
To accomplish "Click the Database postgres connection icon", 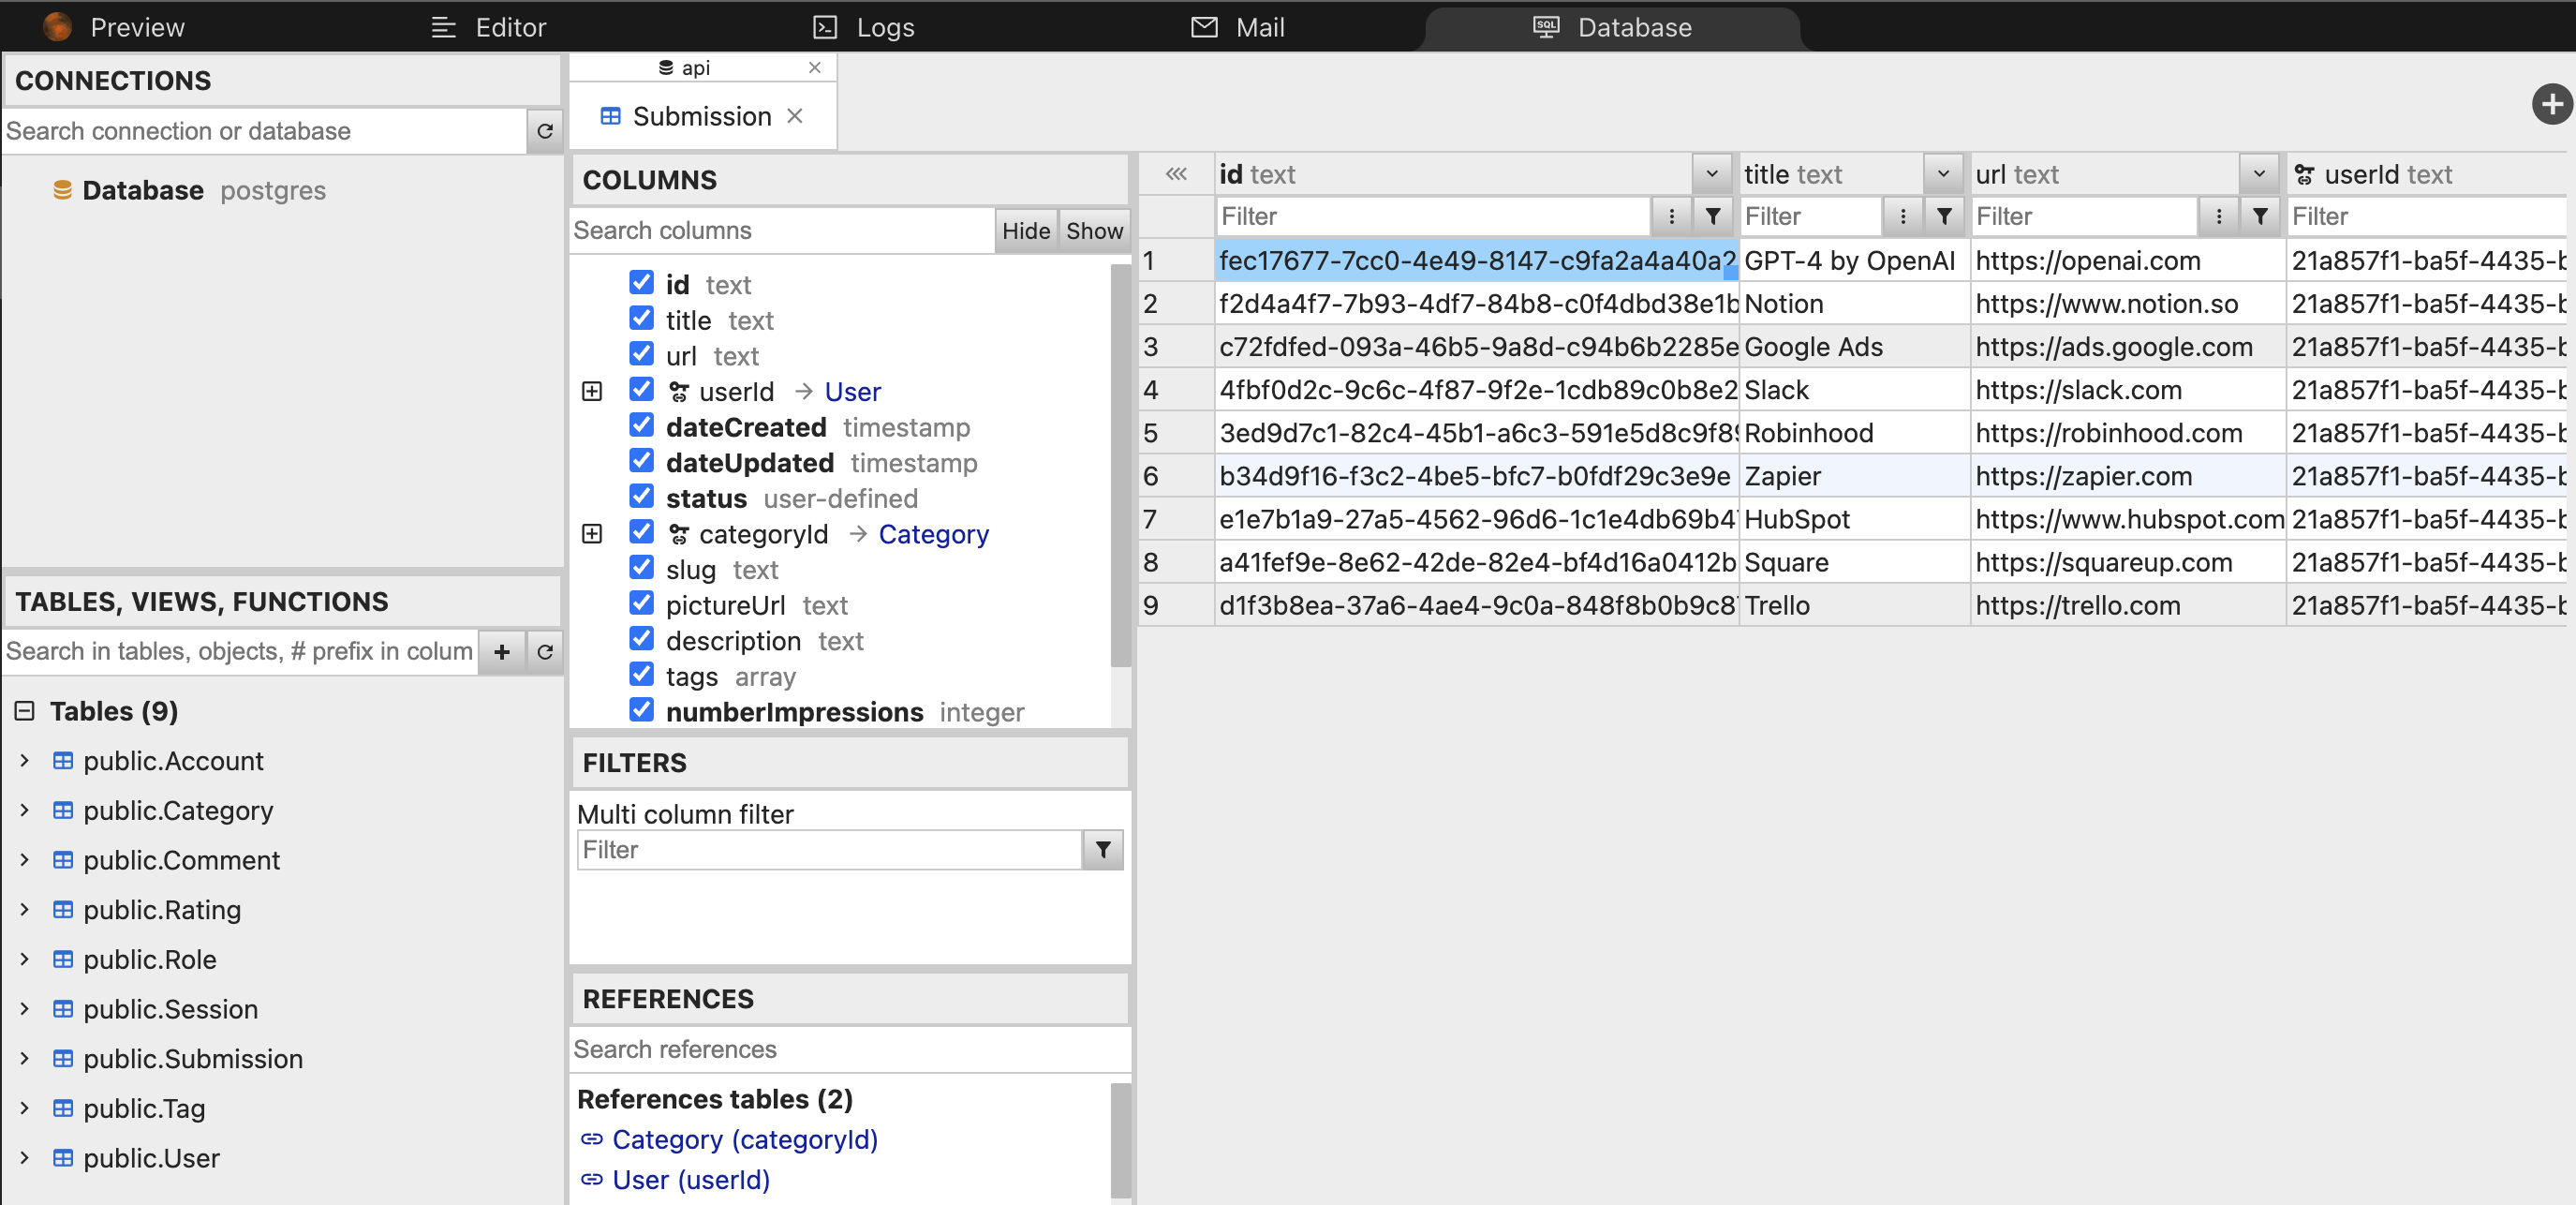I will coord(62,190).
